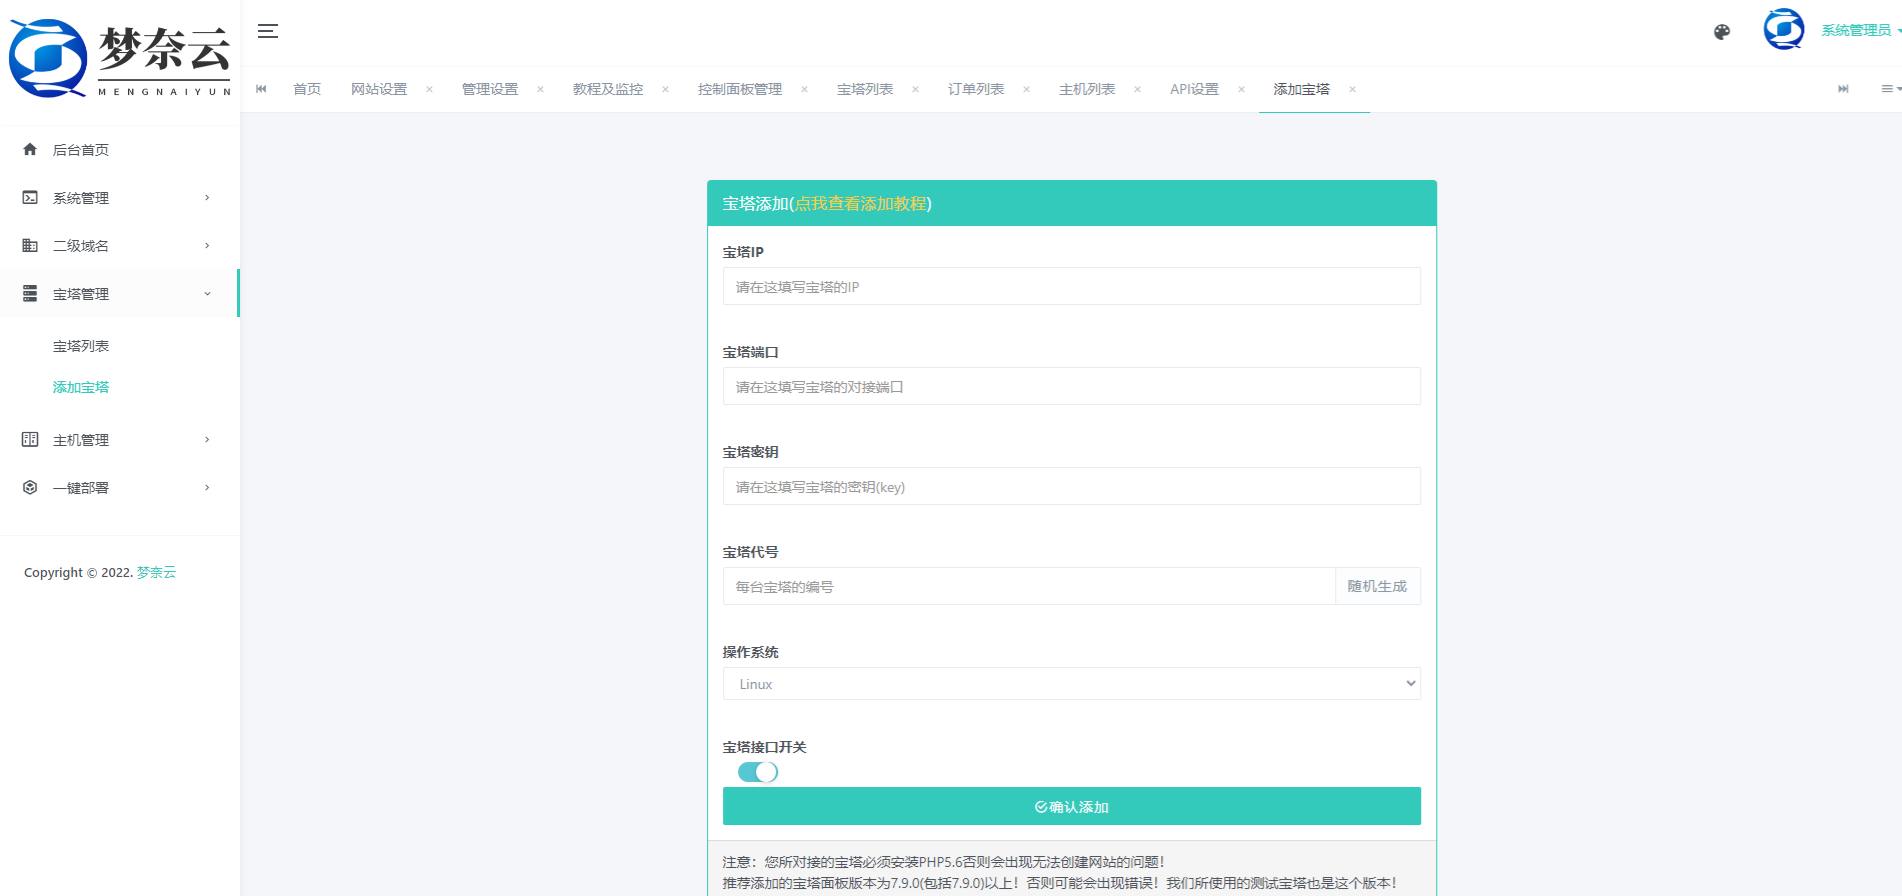
Task: Click the 宝塔IP input field
Action: pyautogui.click(x=1071, y=287)
